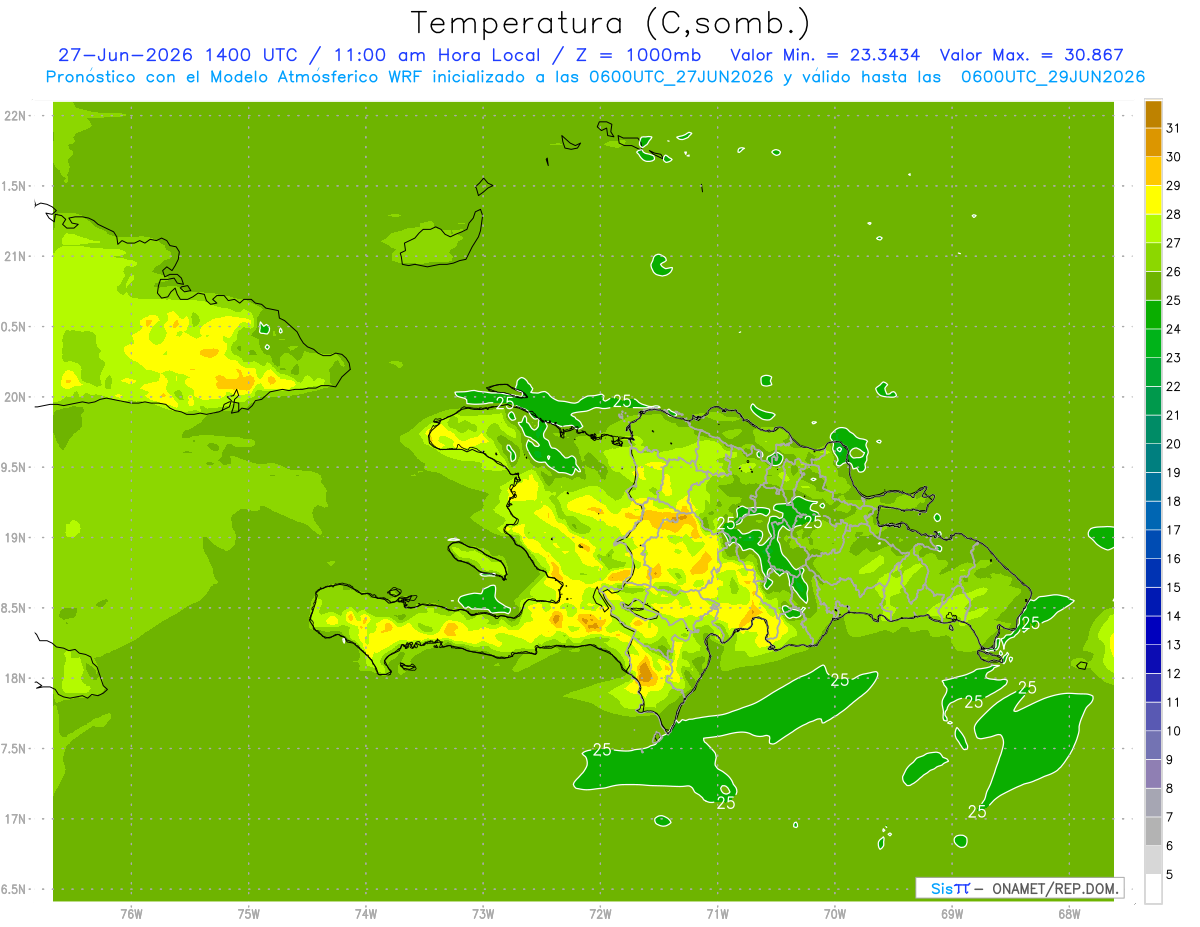1200x927 pixels.
Task: Select 'Valor Max. = 30.867' text
Action: [1032, 55]
